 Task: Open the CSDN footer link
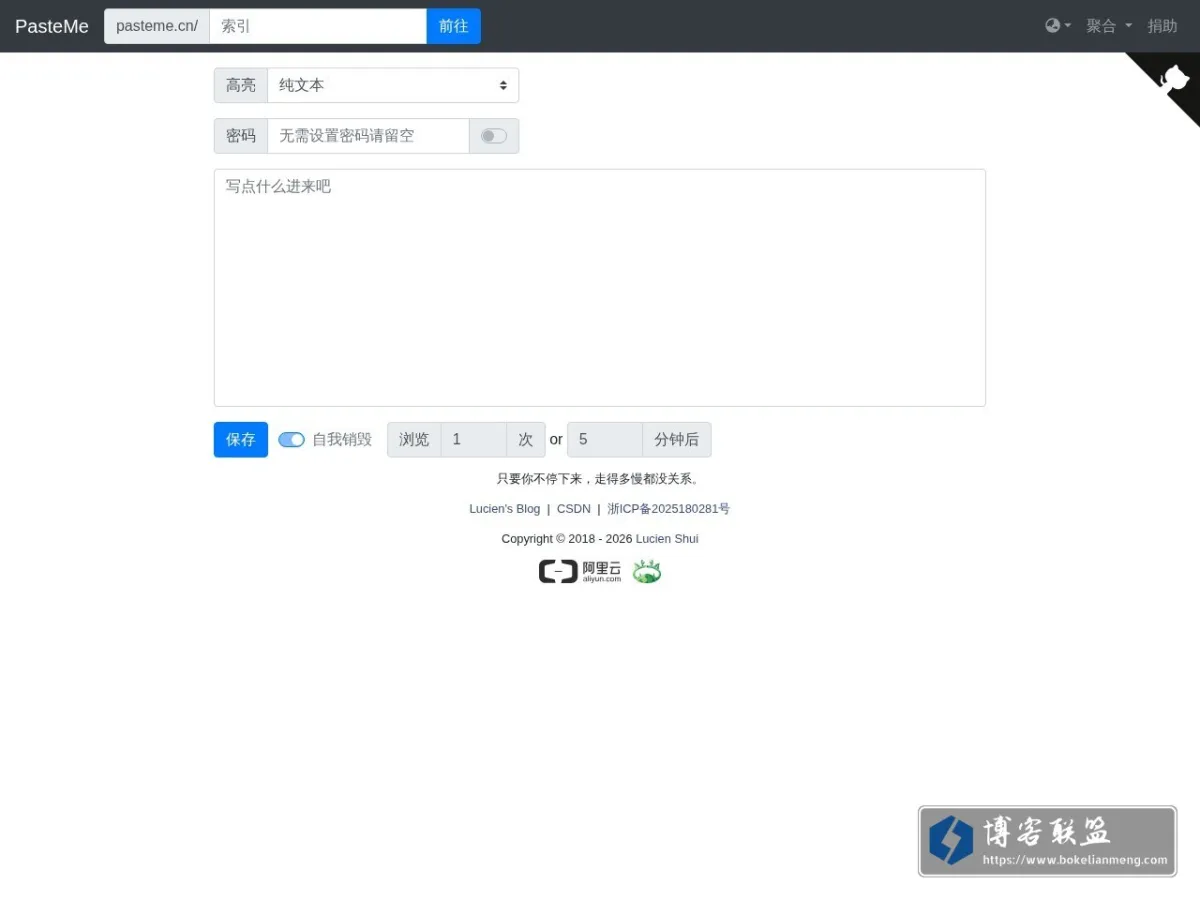click(574, 509)
